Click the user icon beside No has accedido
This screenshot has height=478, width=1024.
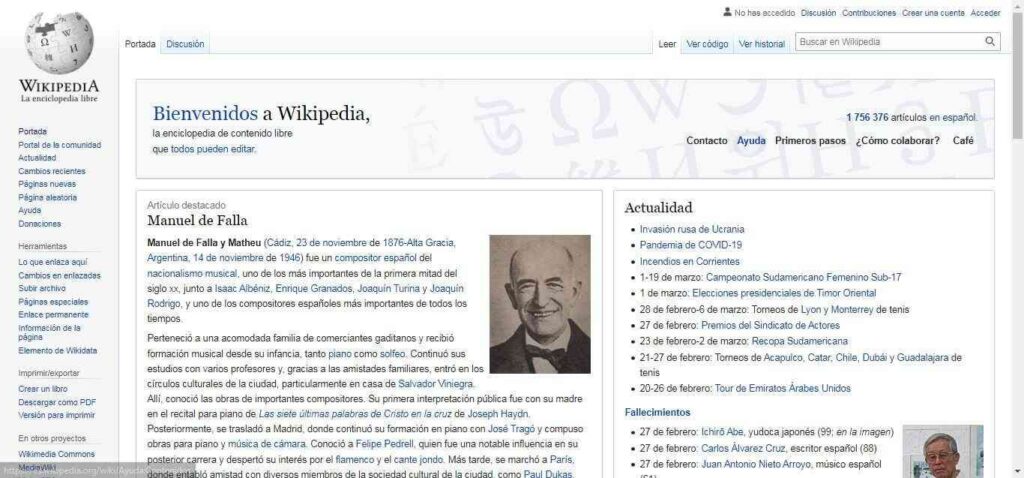click(x=727, y=13)
